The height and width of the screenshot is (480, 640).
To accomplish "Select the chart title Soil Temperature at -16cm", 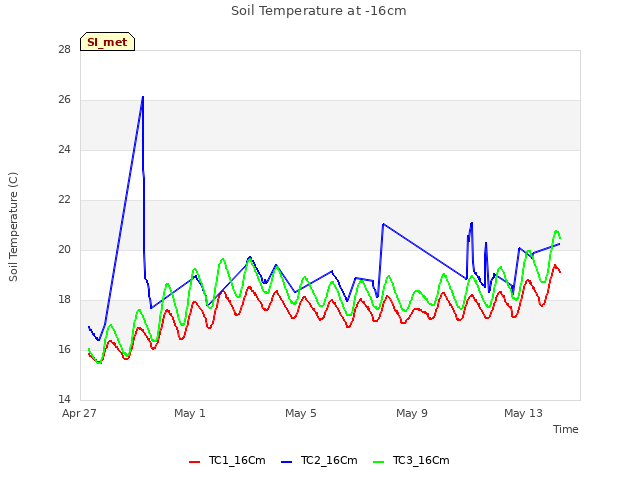I will pos(319,11).
